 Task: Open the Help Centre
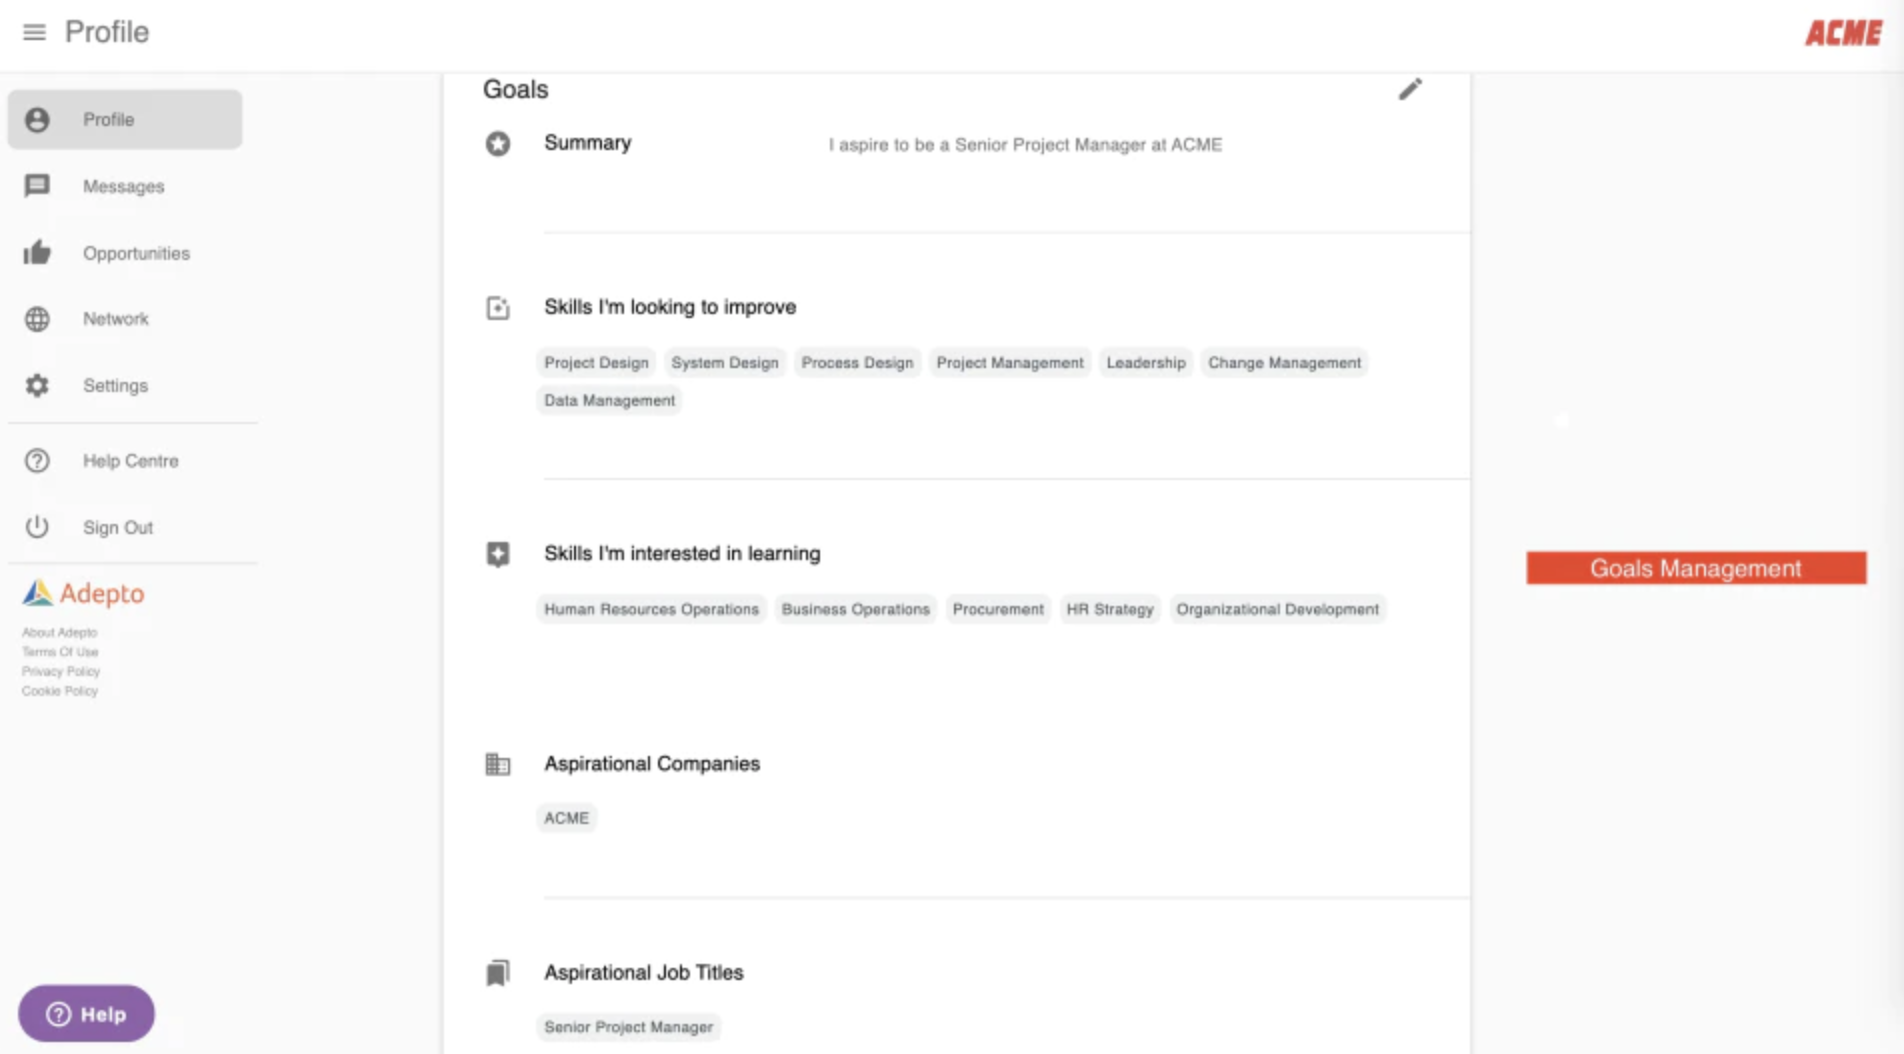(130, 461)
